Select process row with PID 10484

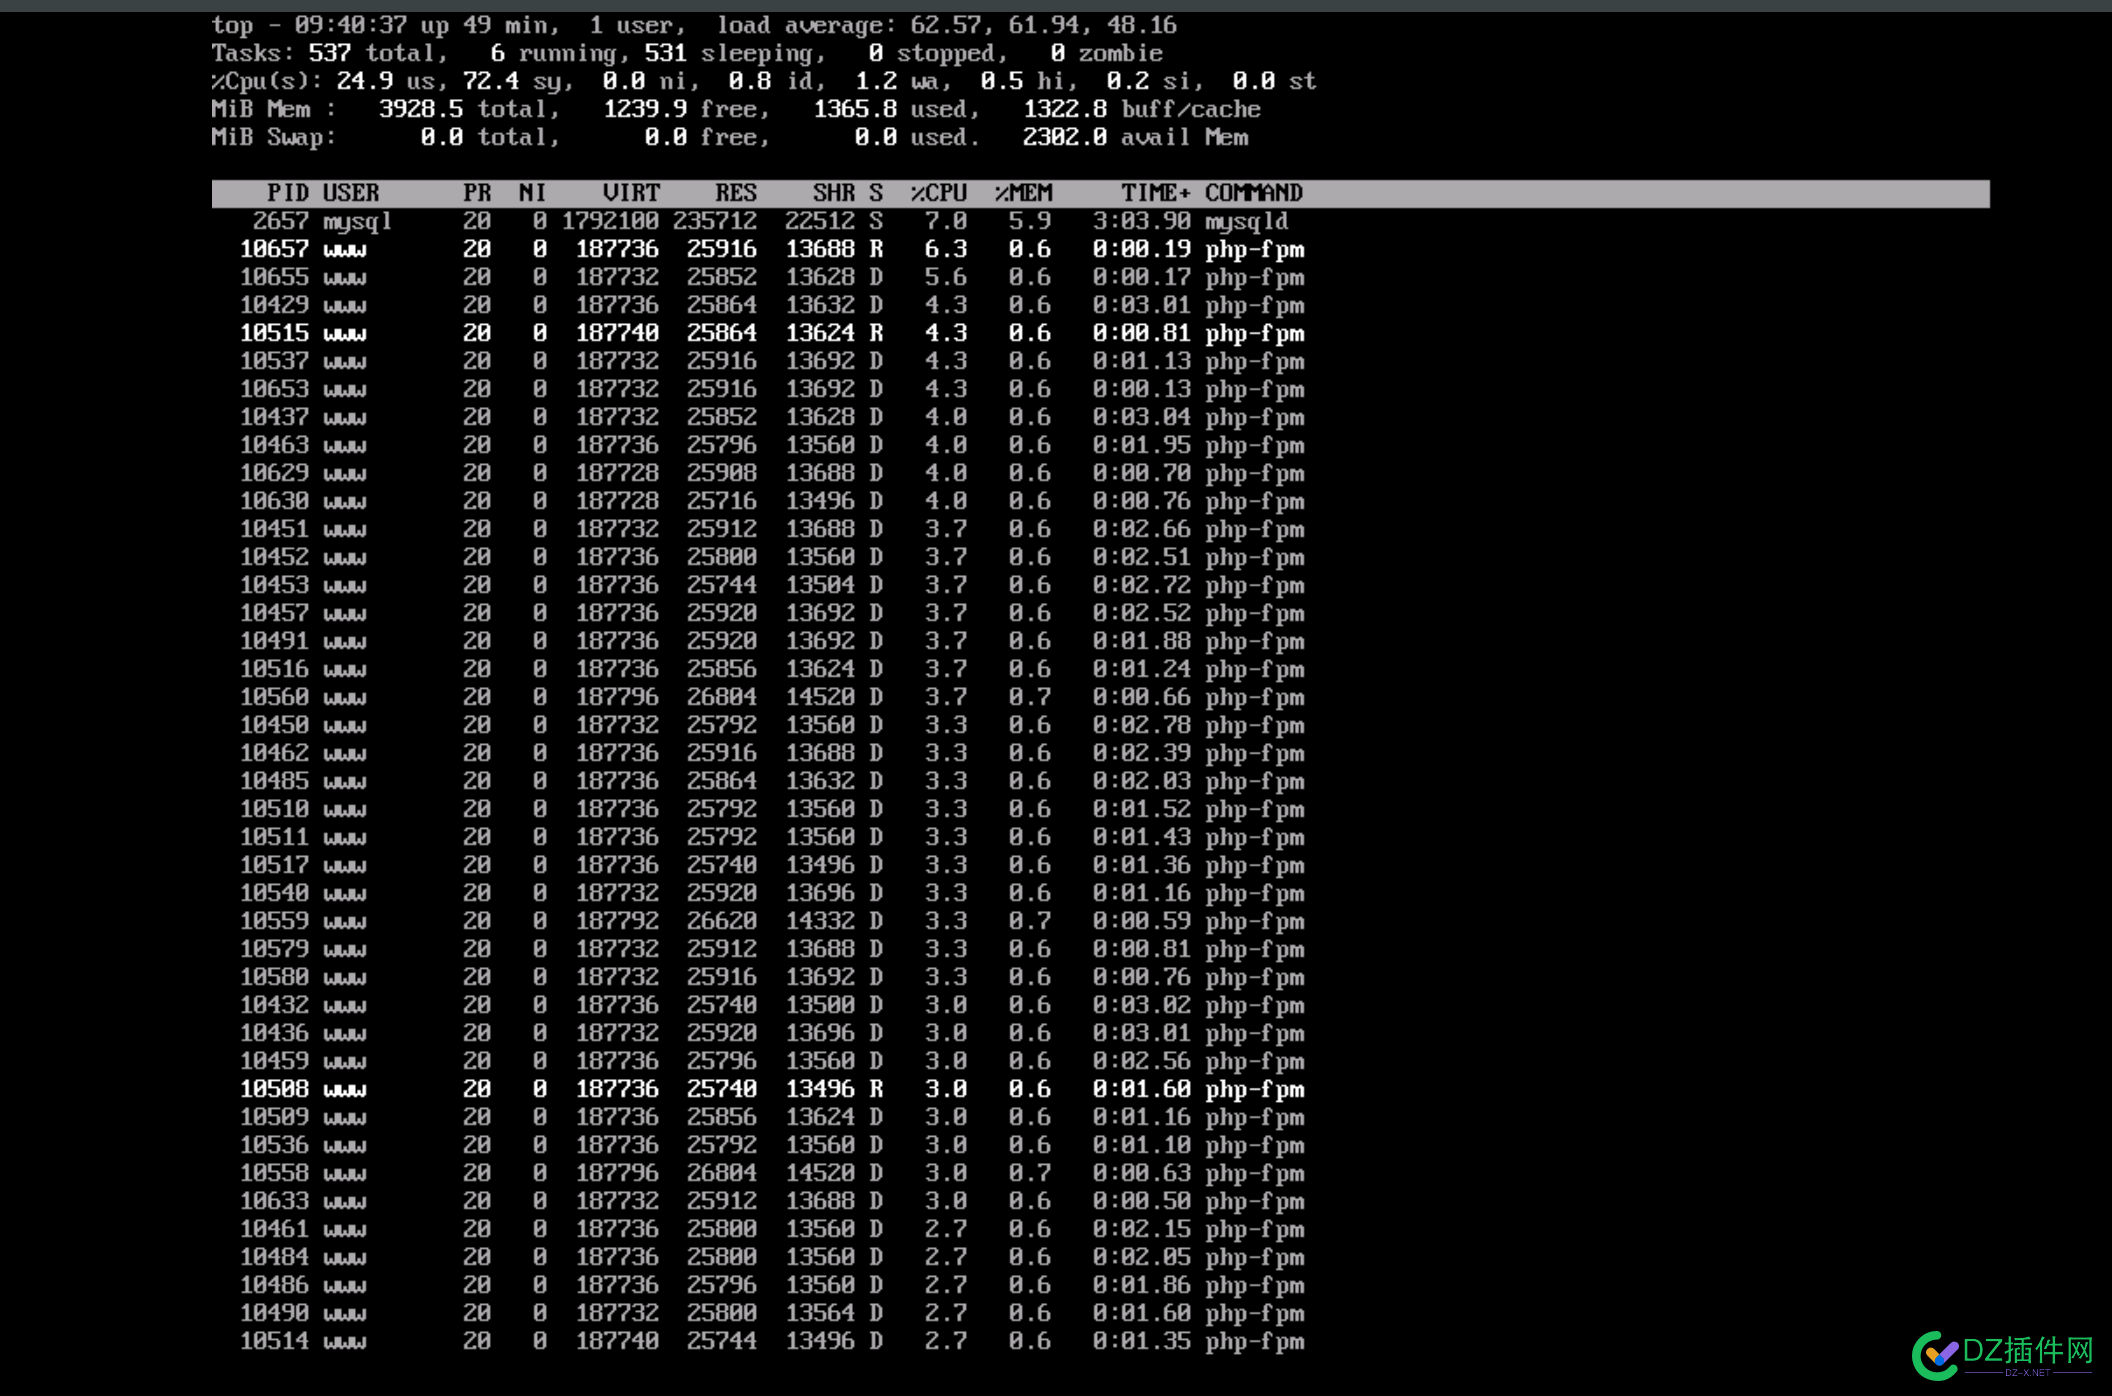(x=770, y=1257)
